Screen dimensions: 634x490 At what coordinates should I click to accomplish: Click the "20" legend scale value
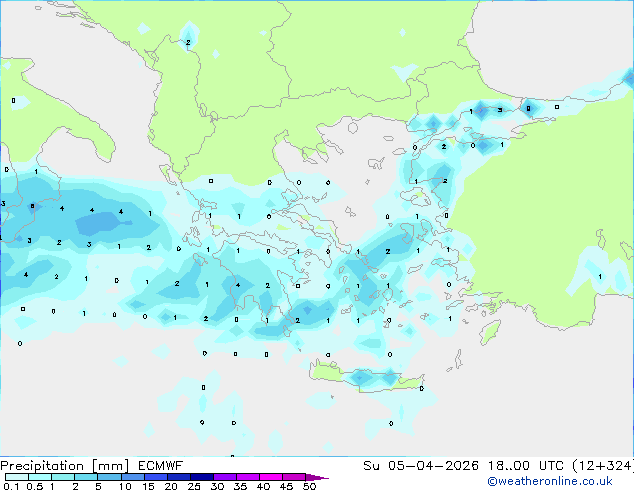pyautogui.click(x=171, y=486)
